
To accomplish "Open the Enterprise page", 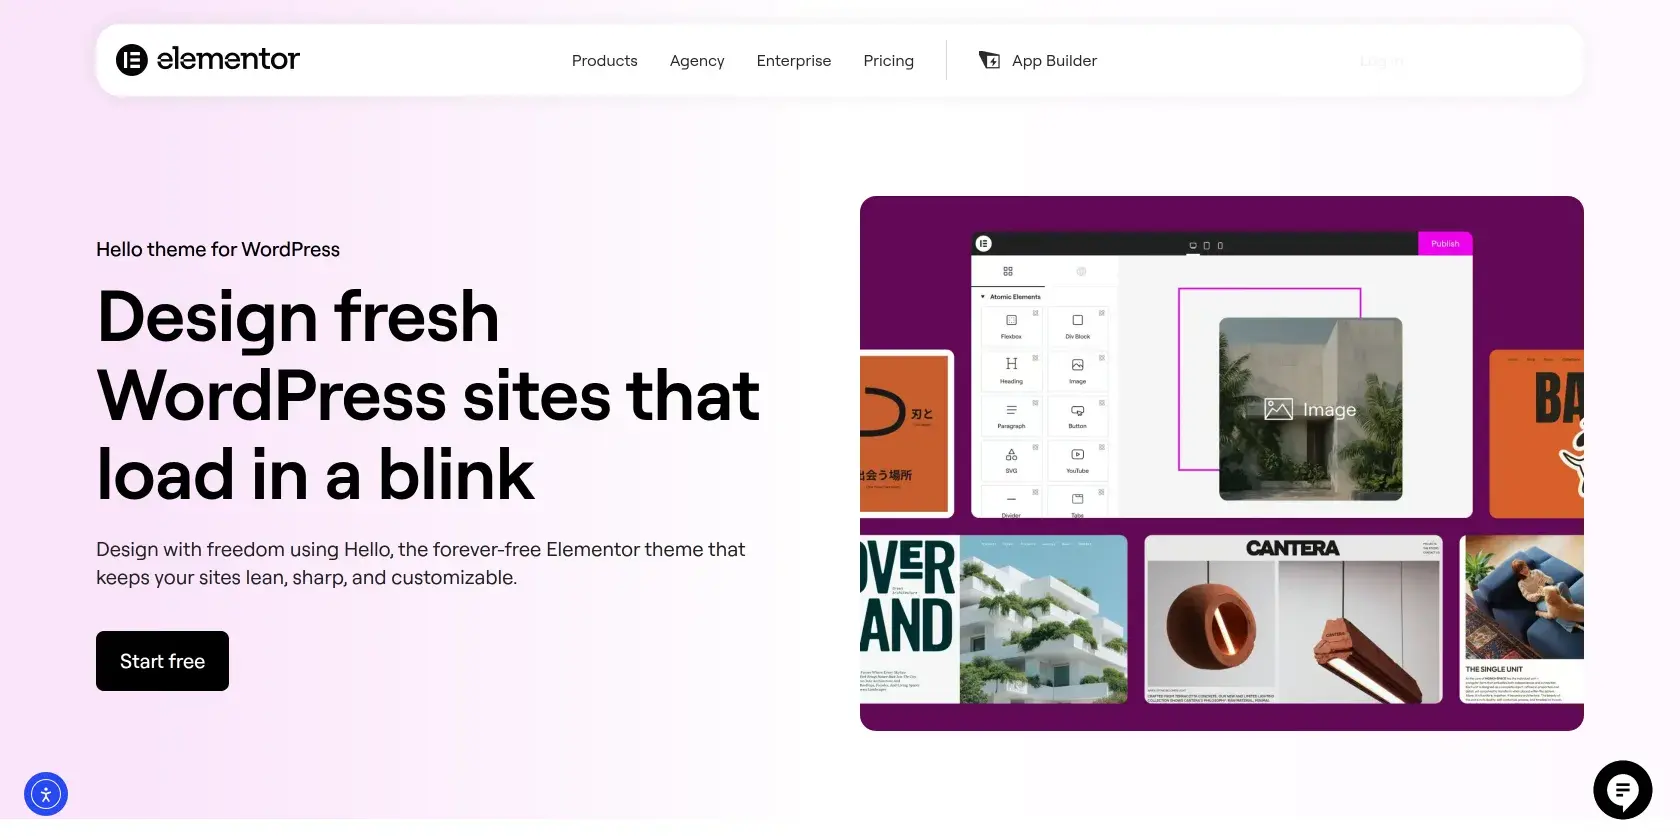I will (x=793, y=61).
